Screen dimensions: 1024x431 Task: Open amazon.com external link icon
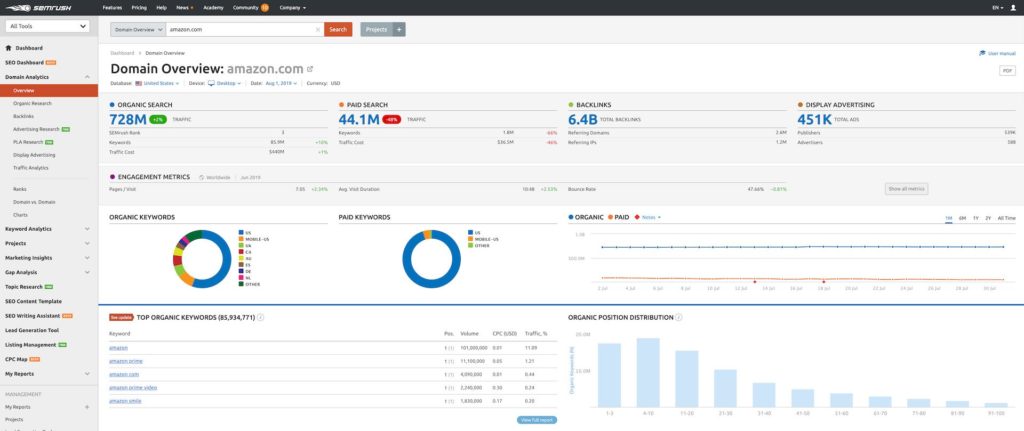[x=310, y=69]
